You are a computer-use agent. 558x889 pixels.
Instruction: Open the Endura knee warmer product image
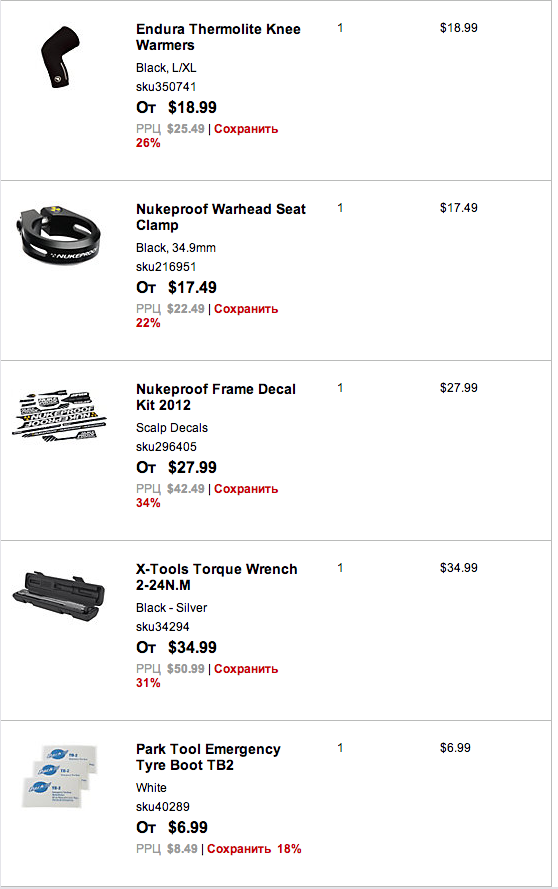pyautogui.click(x=60, y=57)
